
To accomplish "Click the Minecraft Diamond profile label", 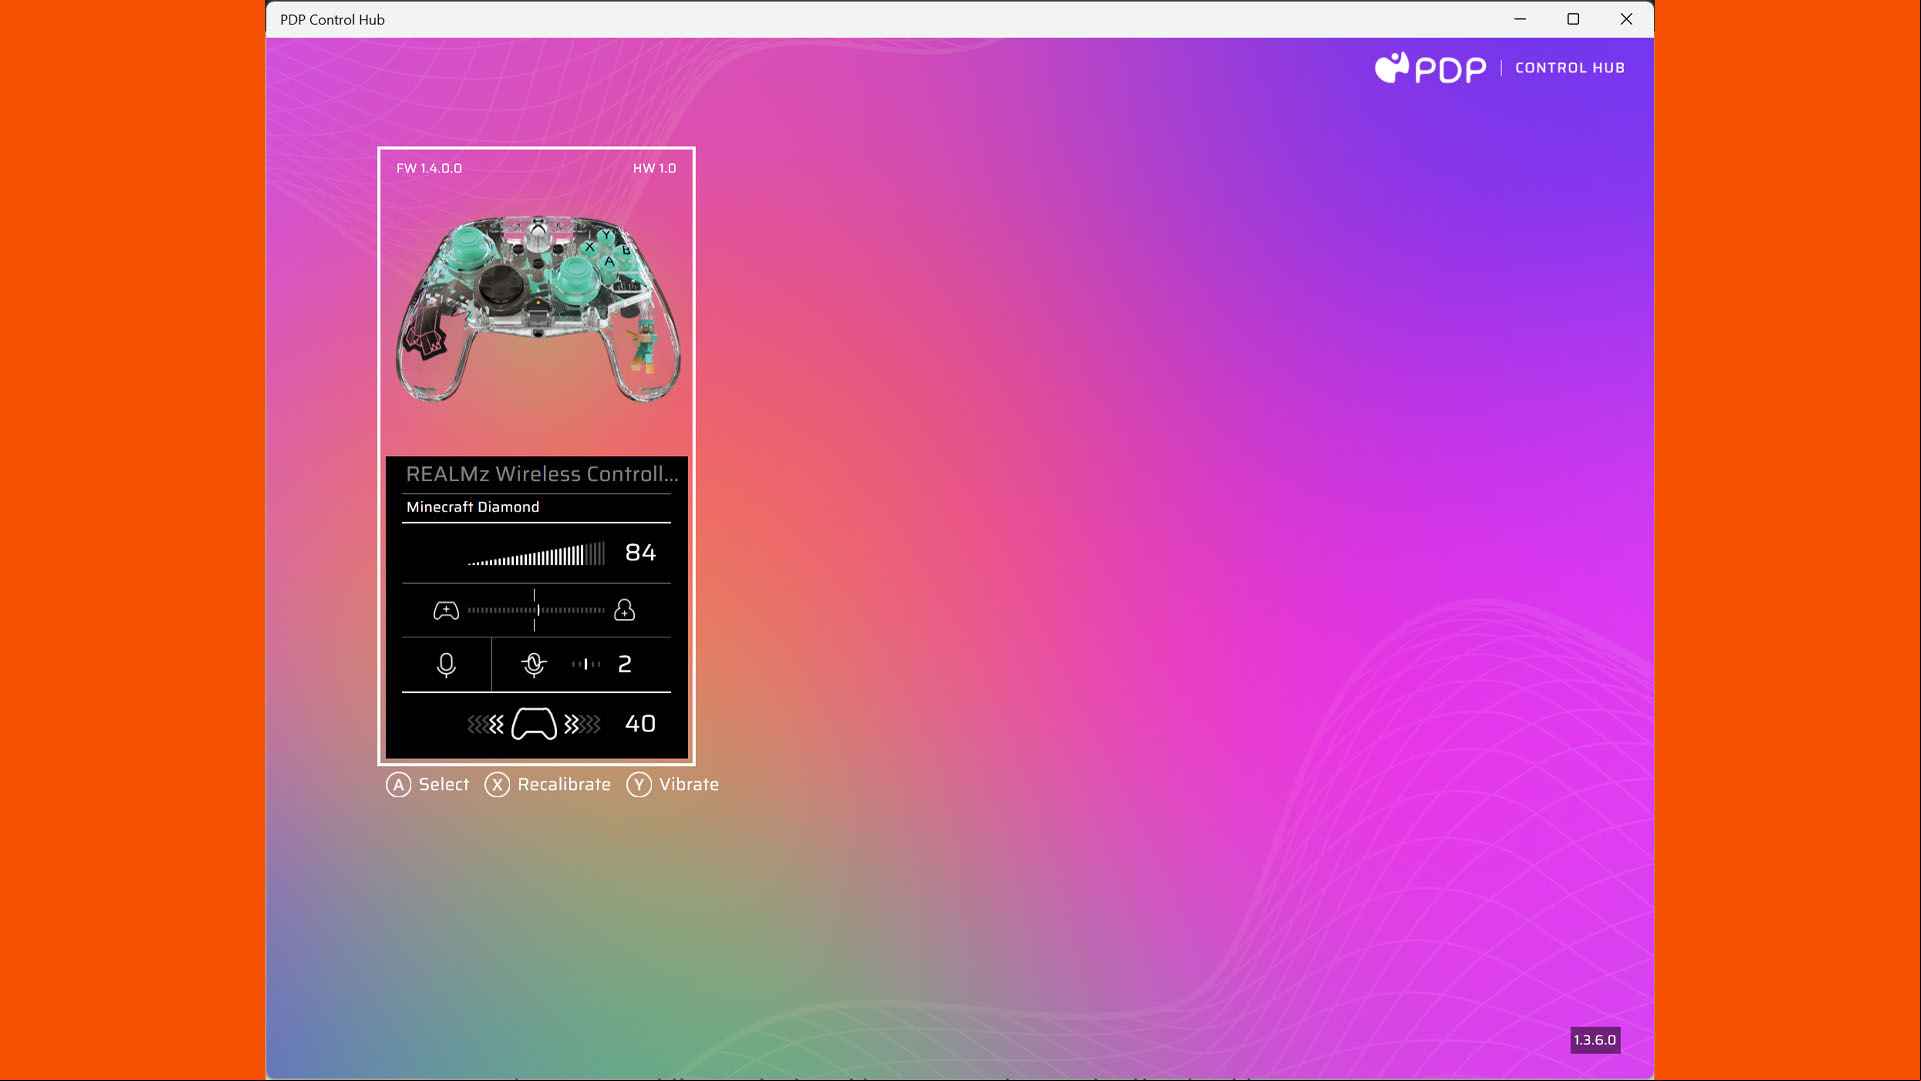I will click(473, 507).
